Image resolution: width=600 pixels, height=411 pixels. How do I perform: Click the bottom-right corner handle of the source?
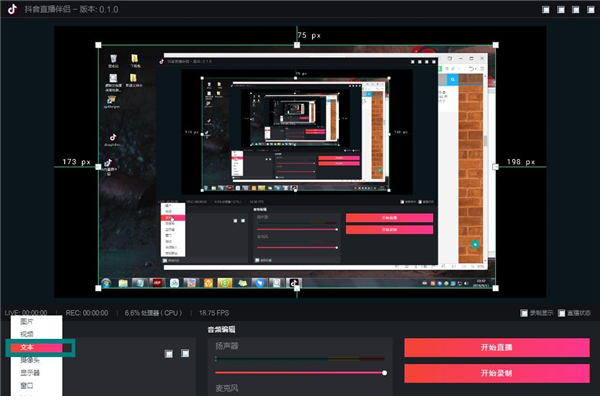coord(496,288)
